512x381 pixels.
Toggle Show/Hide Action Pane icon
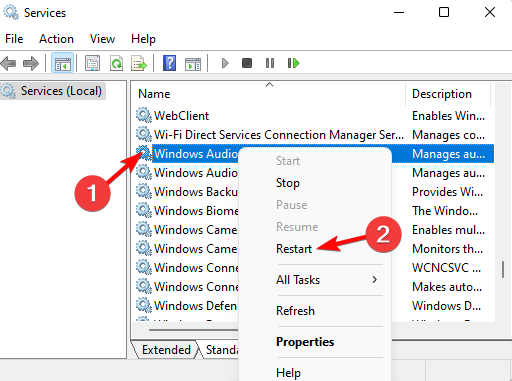click(193, 64)
